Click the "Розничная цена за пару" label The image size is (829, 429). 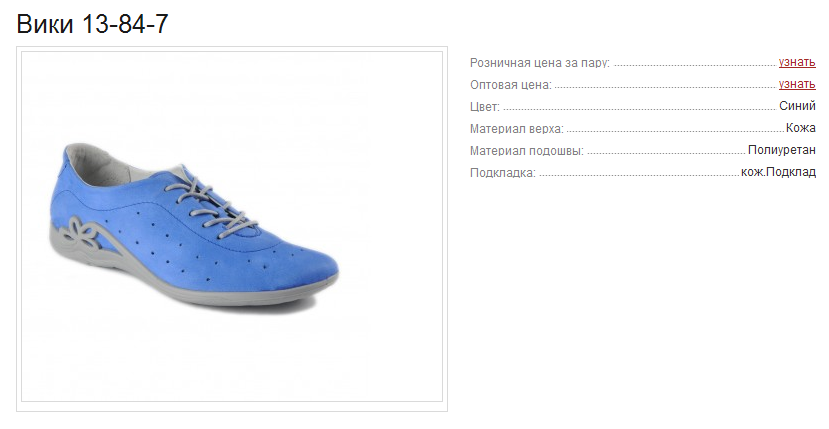[540, 63]
